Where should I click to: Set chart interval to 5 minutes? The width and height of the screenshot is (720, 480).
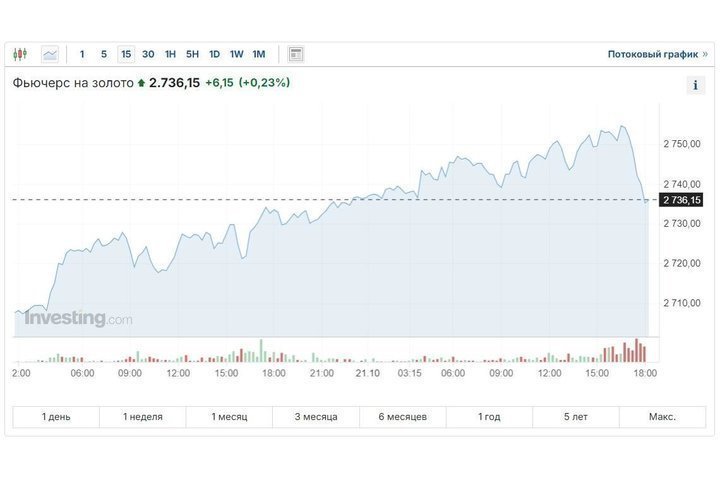[104, 54]
